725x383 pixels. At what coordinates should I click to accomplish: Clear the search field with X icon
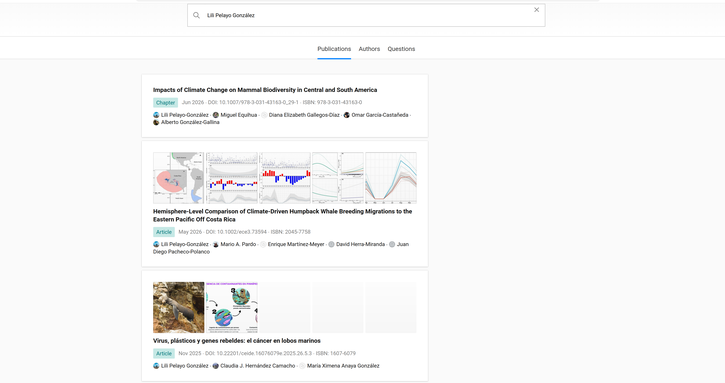coord(536,10)
